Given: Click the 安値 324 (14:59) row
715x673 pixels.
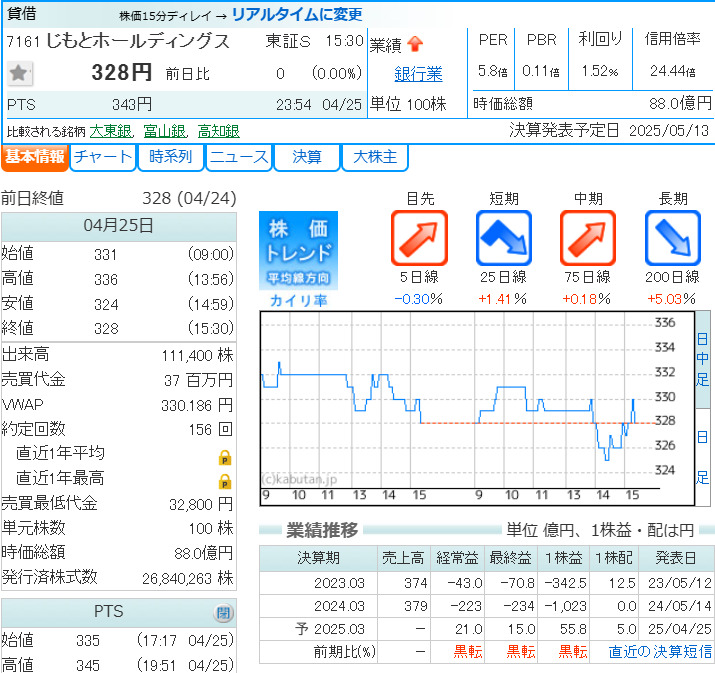Looking at the screenshot, I should coord(118,304).
